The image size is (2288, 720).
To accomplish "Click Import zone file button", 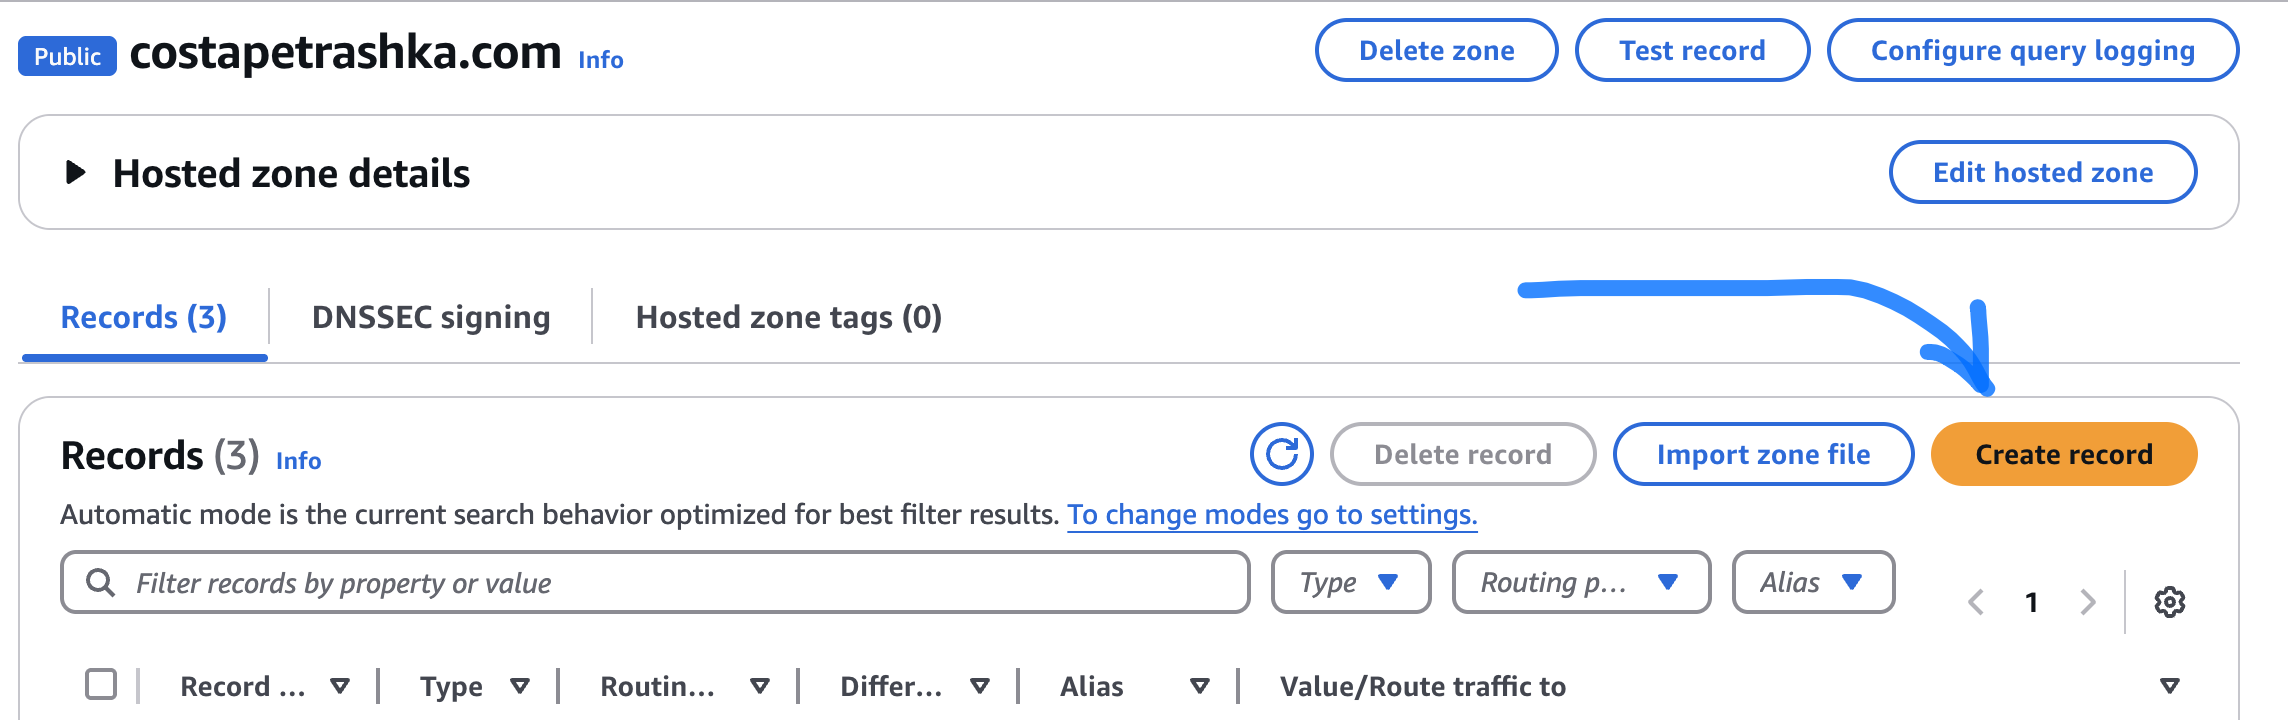I will (1762, 454).
